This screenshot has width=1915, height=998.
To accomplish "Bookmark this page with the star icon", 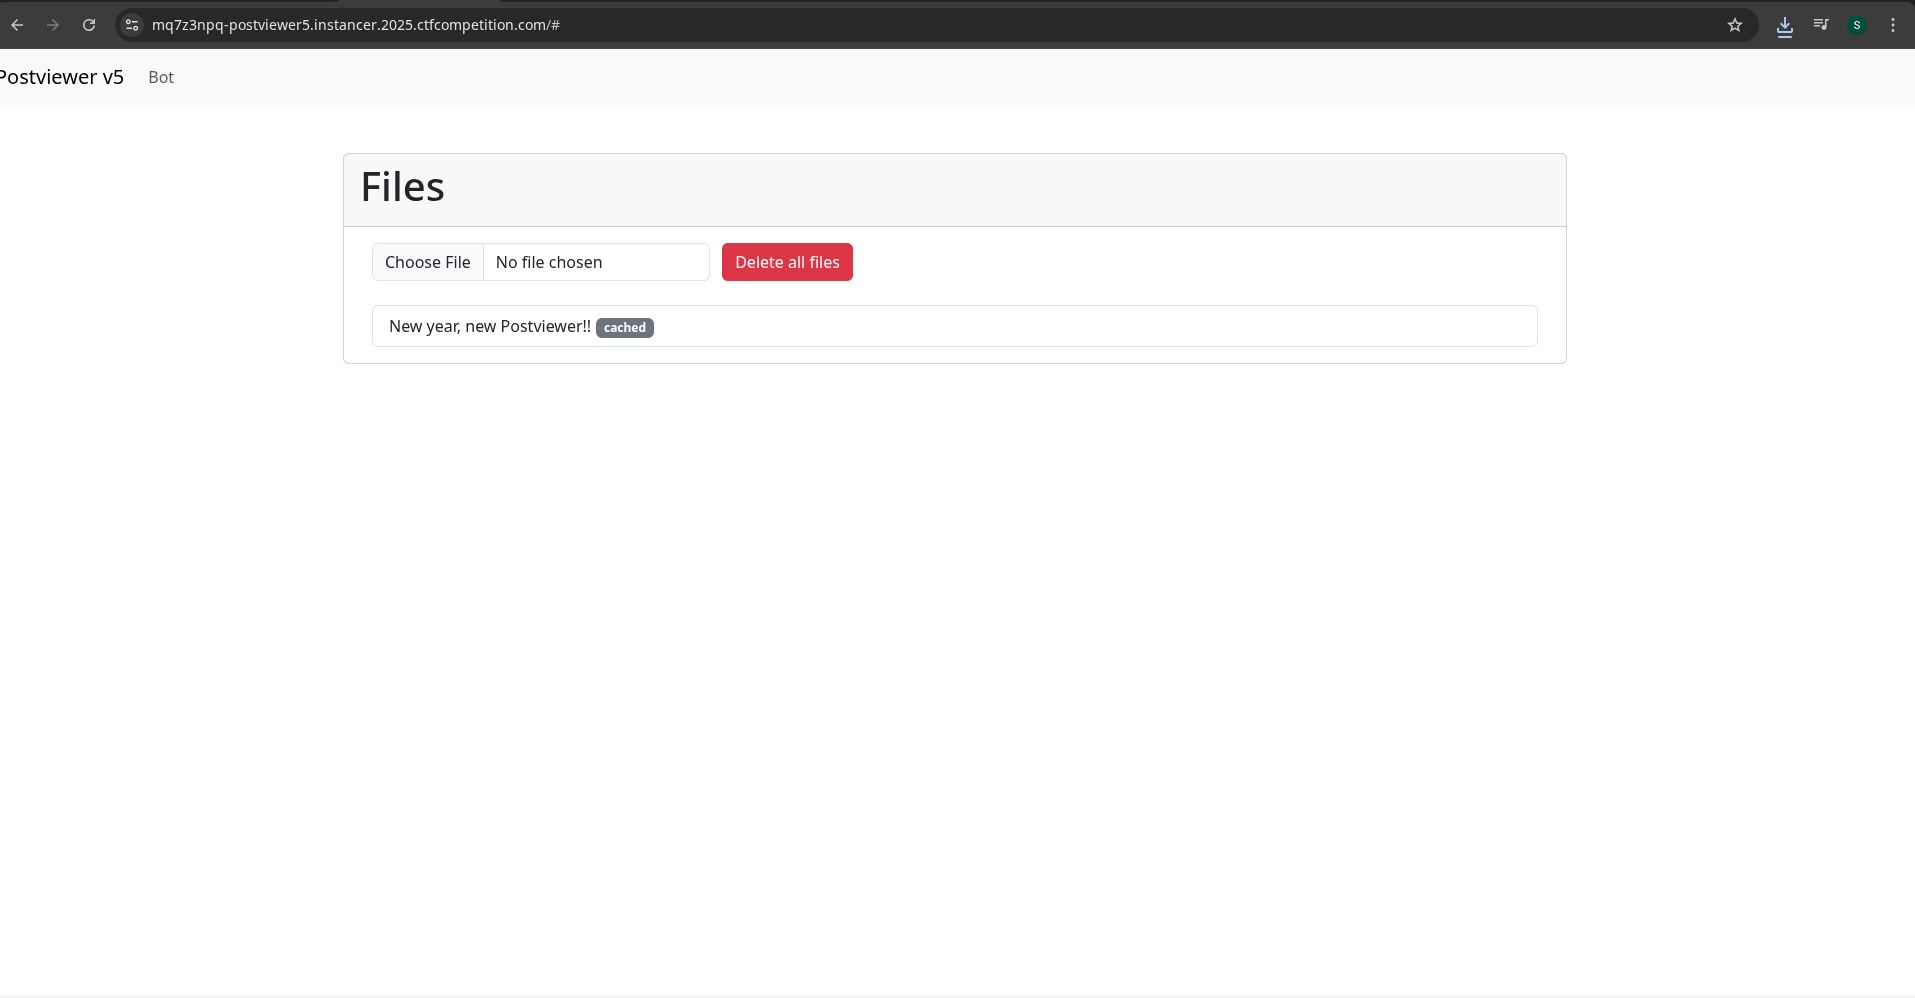I will [x=1735, y=25].
